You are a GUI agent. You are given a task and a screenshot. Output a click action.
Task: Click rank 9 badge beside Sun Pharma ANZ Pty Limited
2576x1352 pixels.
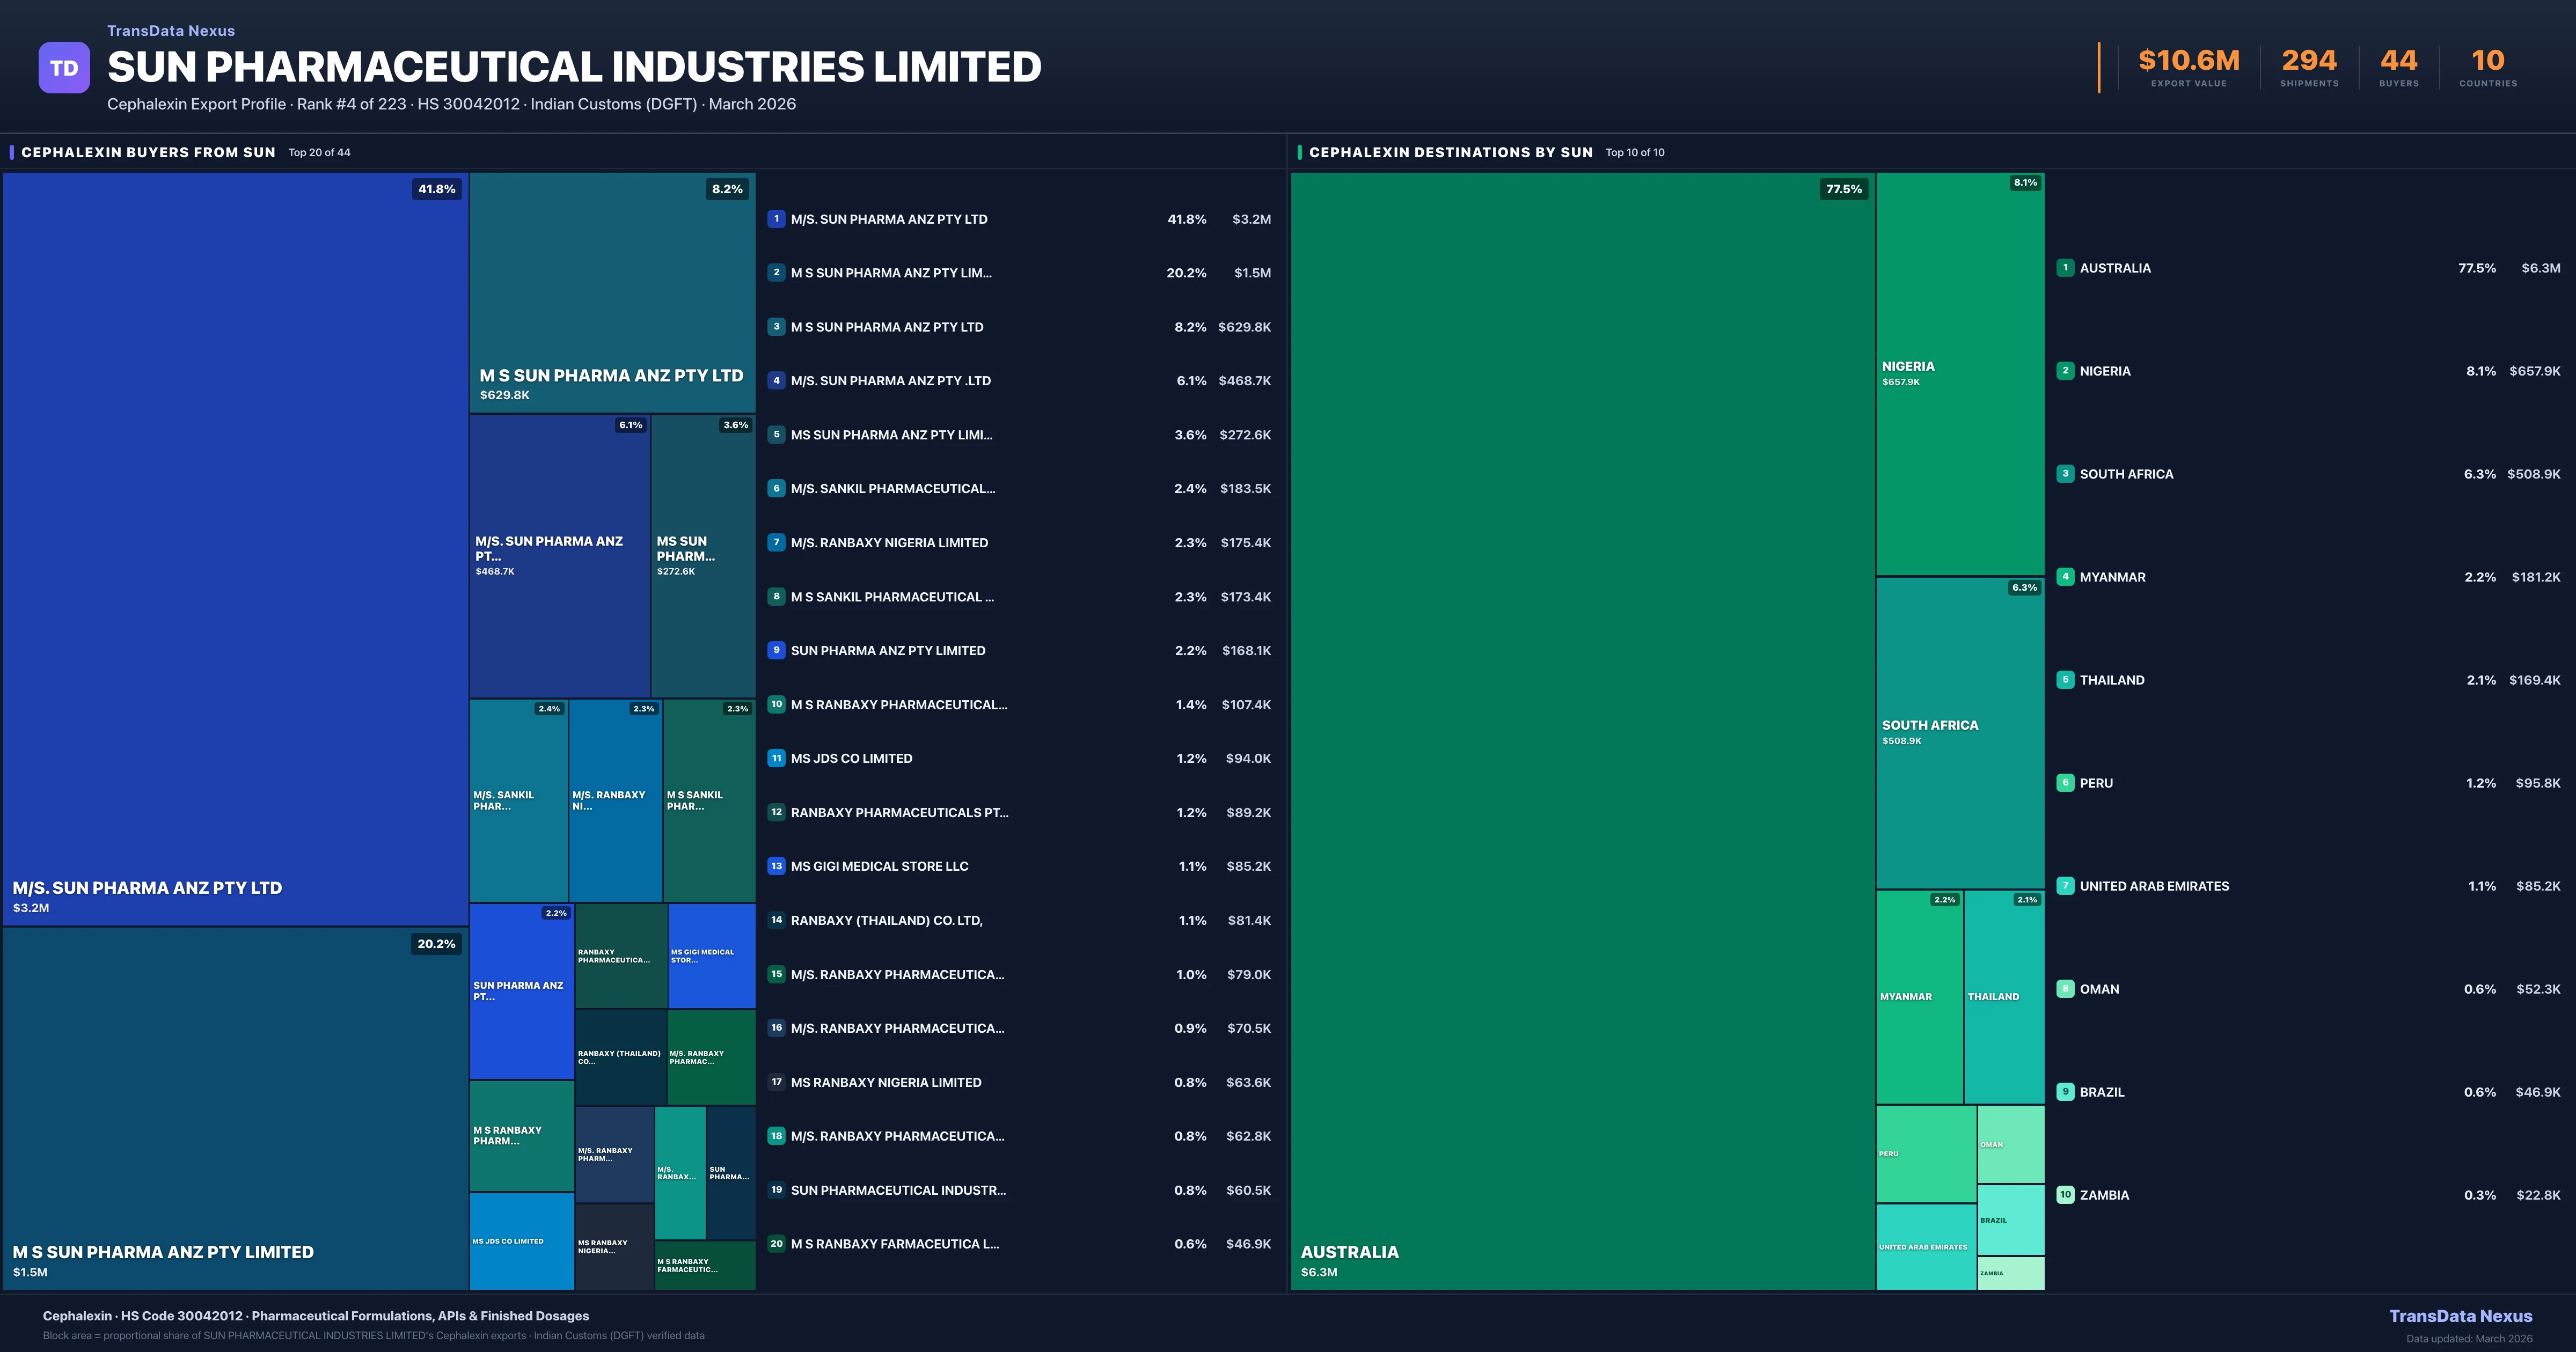(x=776, y=650)
